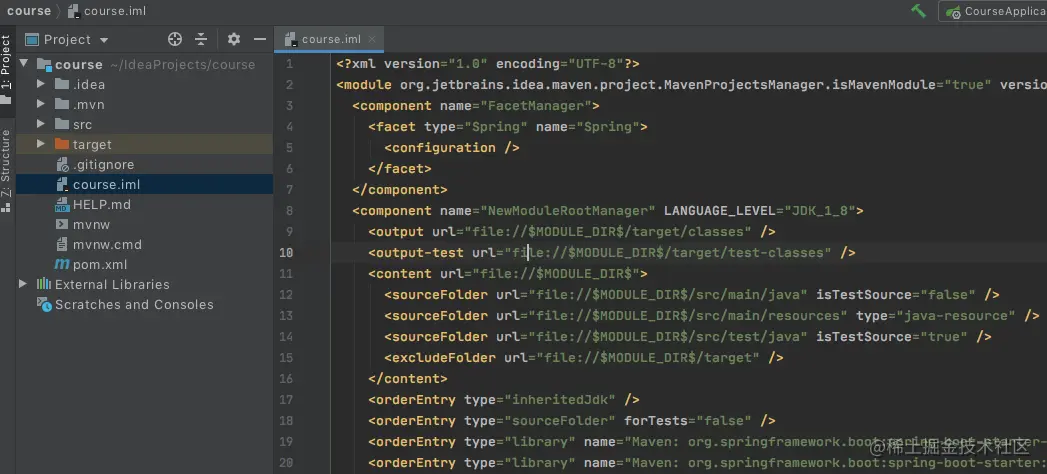Expand the src folder
This screenshot has width=1047, height=474.
click(41, 124)
